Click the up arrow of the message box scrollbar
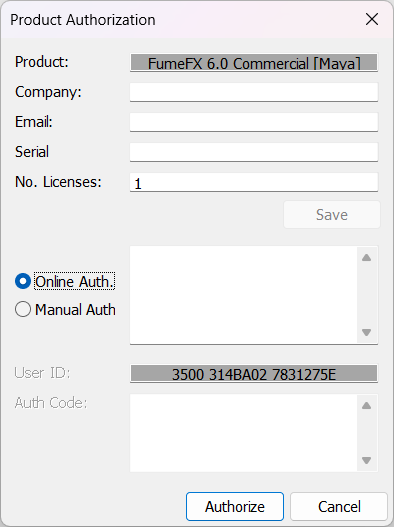 point(366,258)
